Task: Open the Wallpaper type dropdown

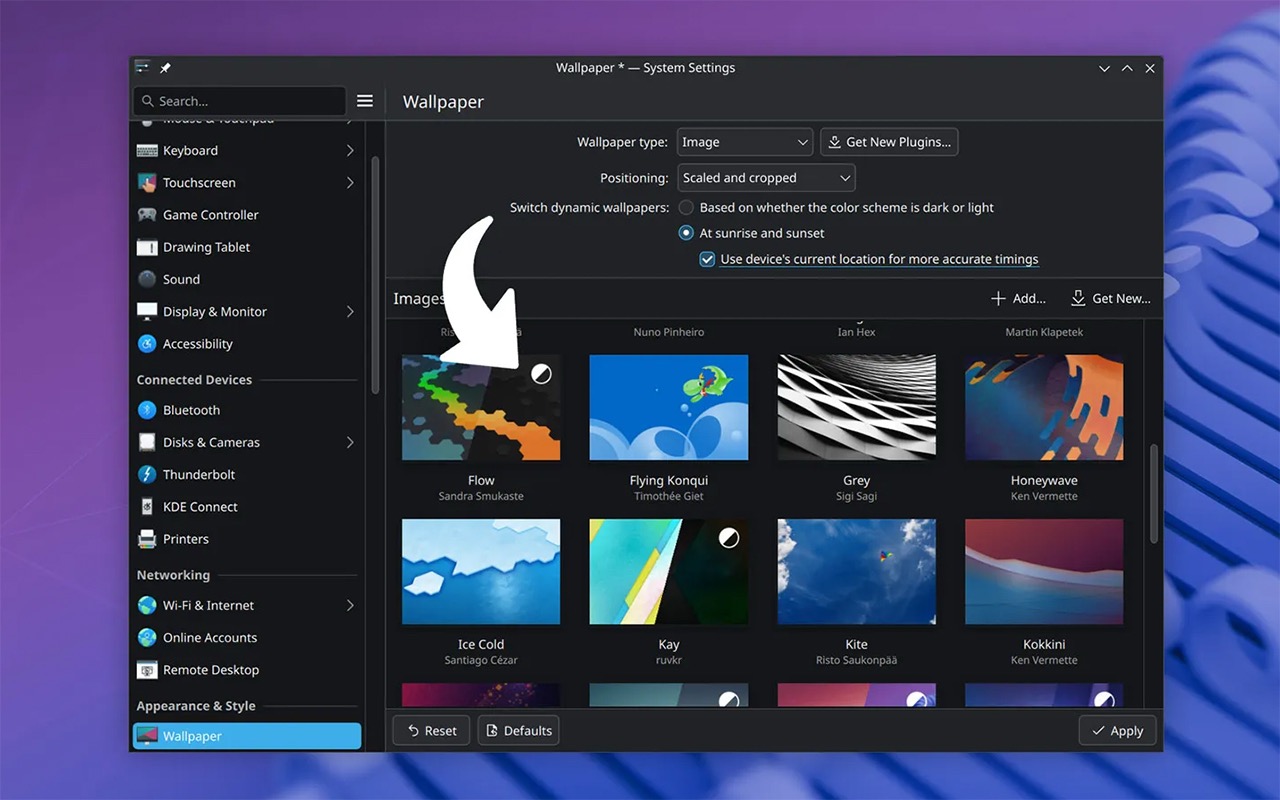Action: pos(745,142)
